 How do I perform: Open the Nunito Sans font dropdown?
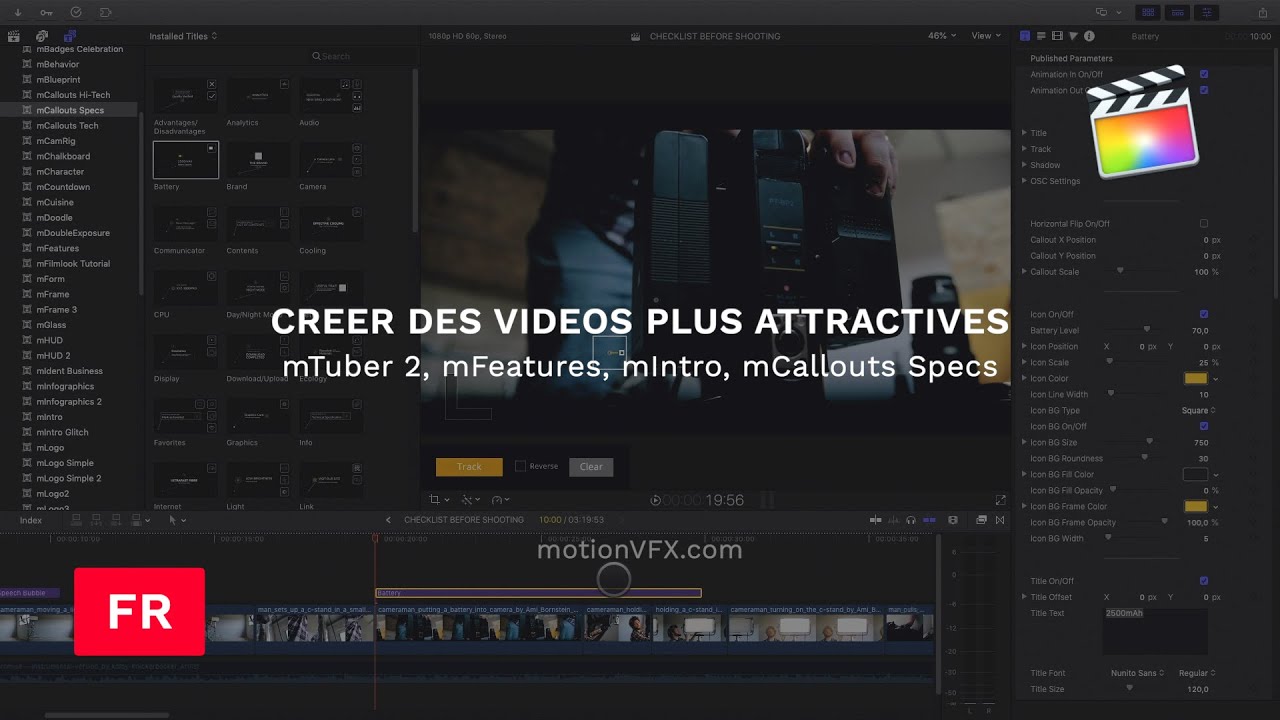click(1138, 673)
